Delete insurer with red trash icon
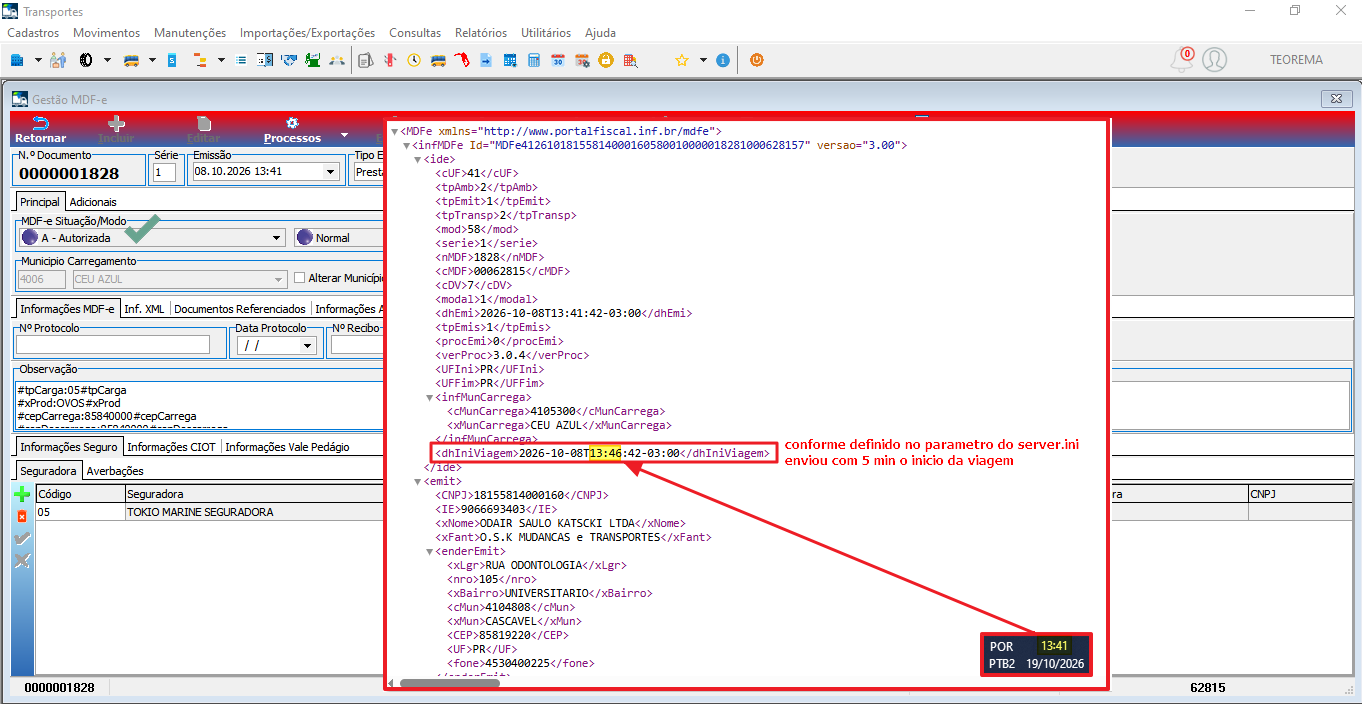 [22, 516]
